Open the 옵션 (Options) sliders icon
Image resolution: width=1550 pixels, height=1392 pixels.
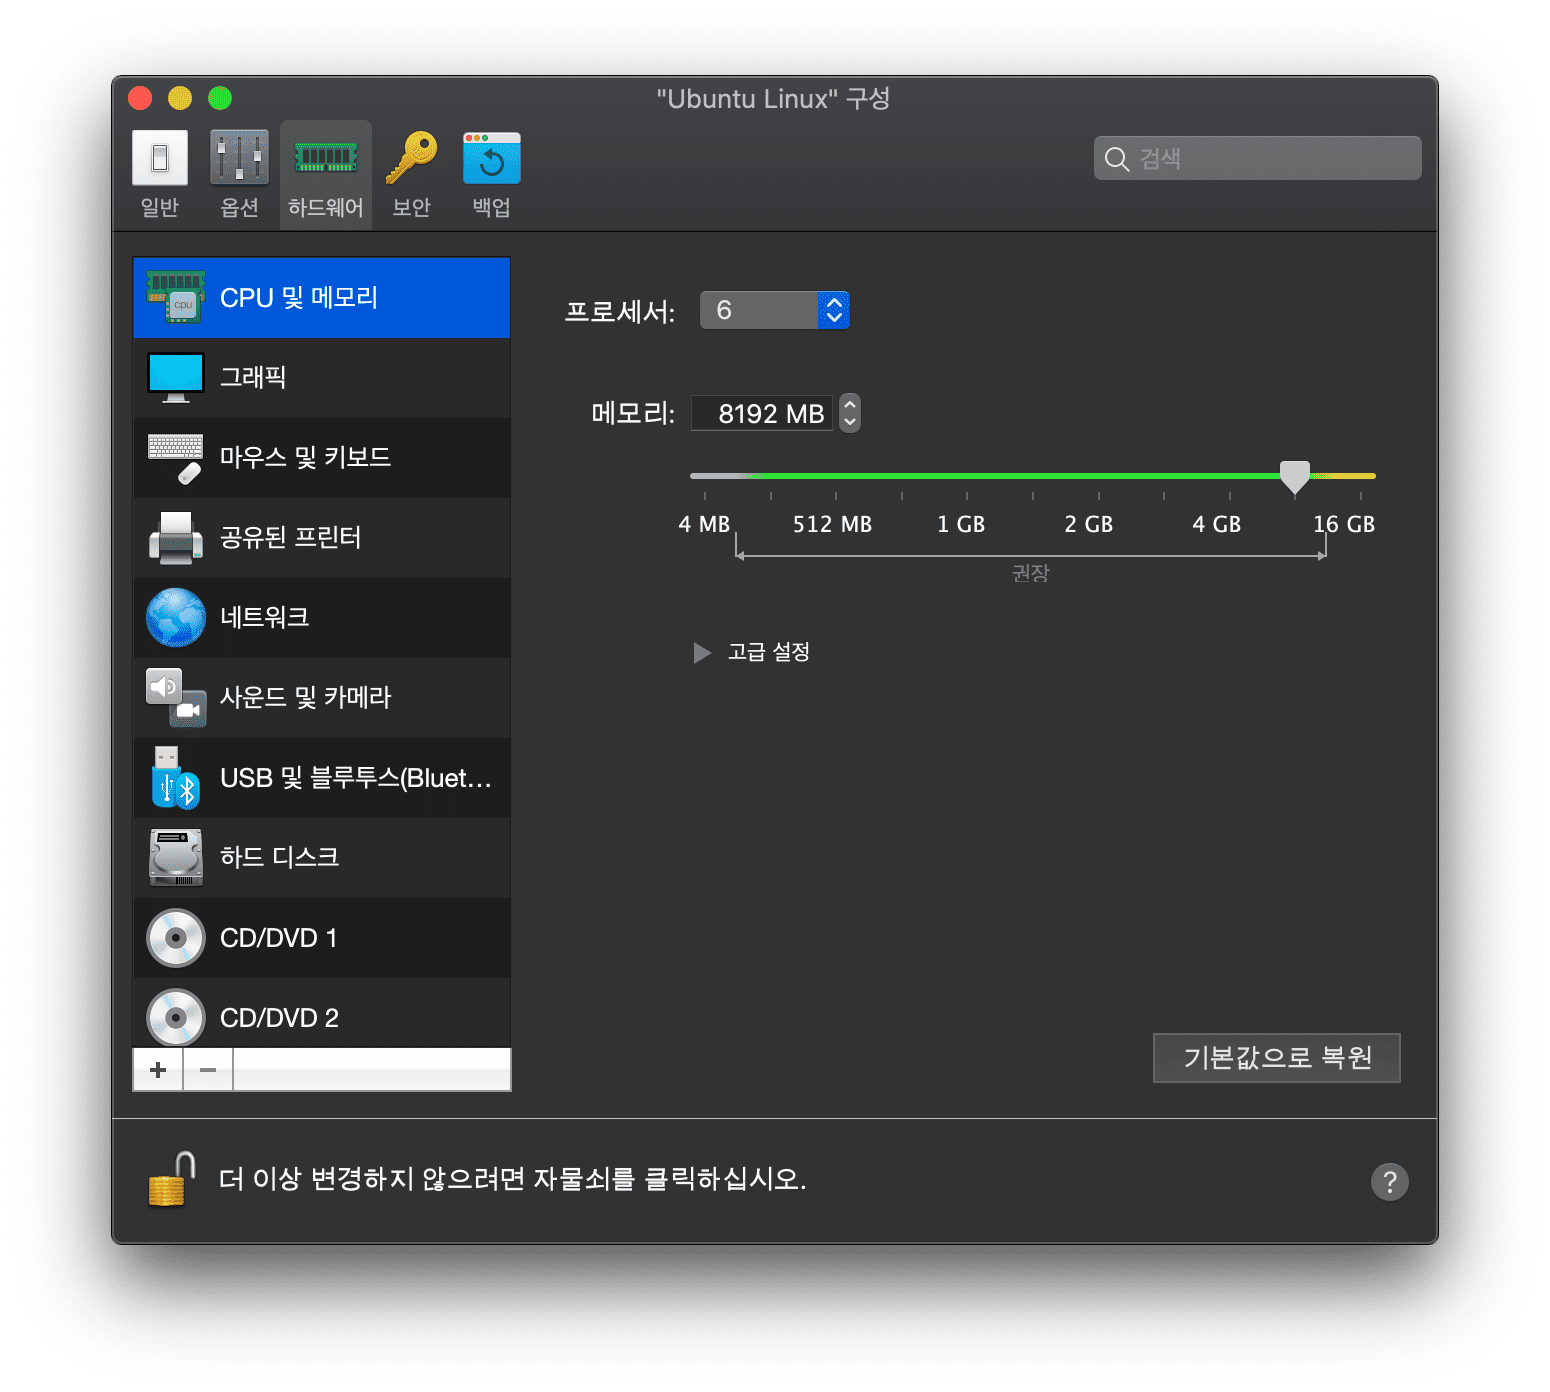pos(239,158)
